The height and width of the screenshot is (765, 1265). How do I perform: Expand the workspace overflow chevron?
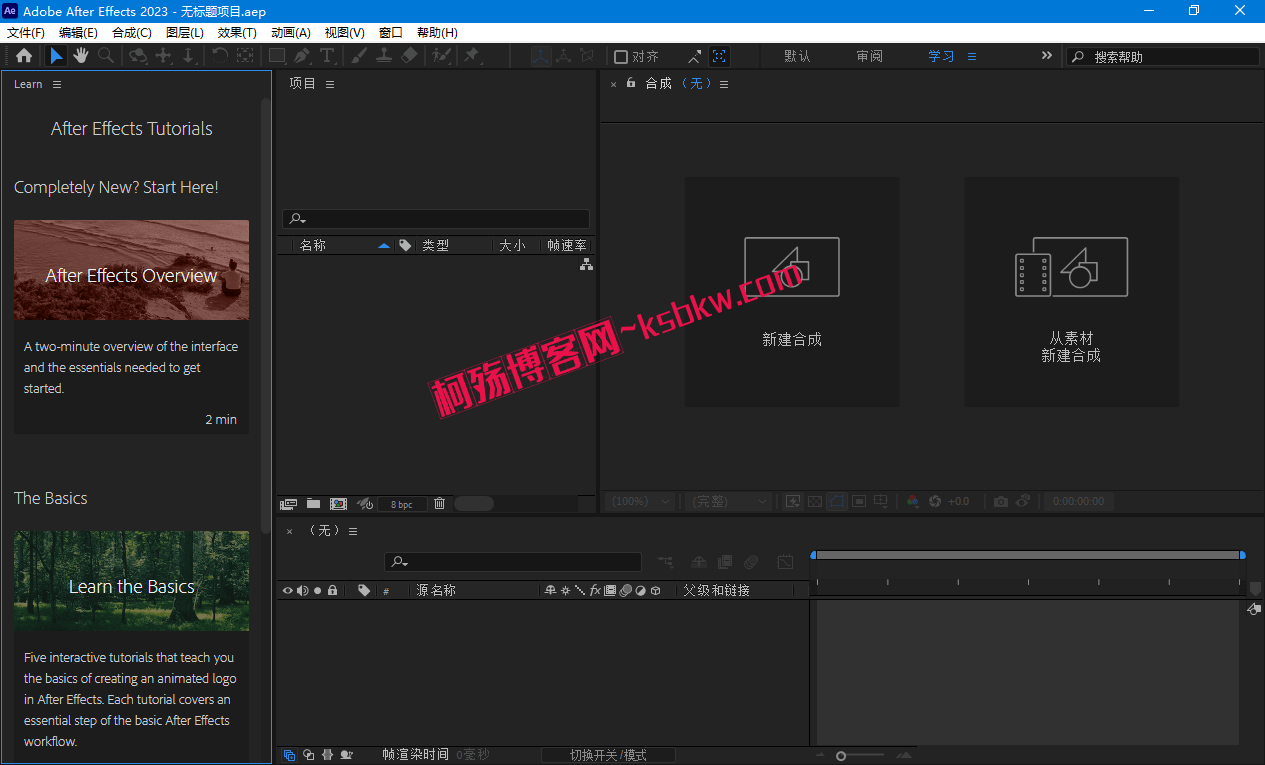tap(1047, 56)
